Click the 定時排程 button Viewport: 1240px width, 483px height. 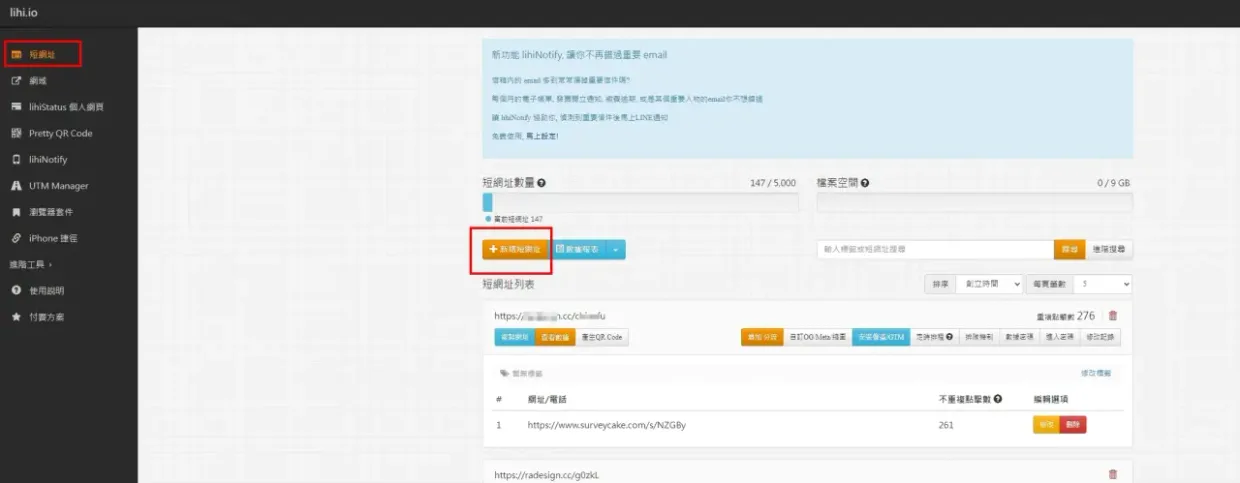(x=935, y=337)
